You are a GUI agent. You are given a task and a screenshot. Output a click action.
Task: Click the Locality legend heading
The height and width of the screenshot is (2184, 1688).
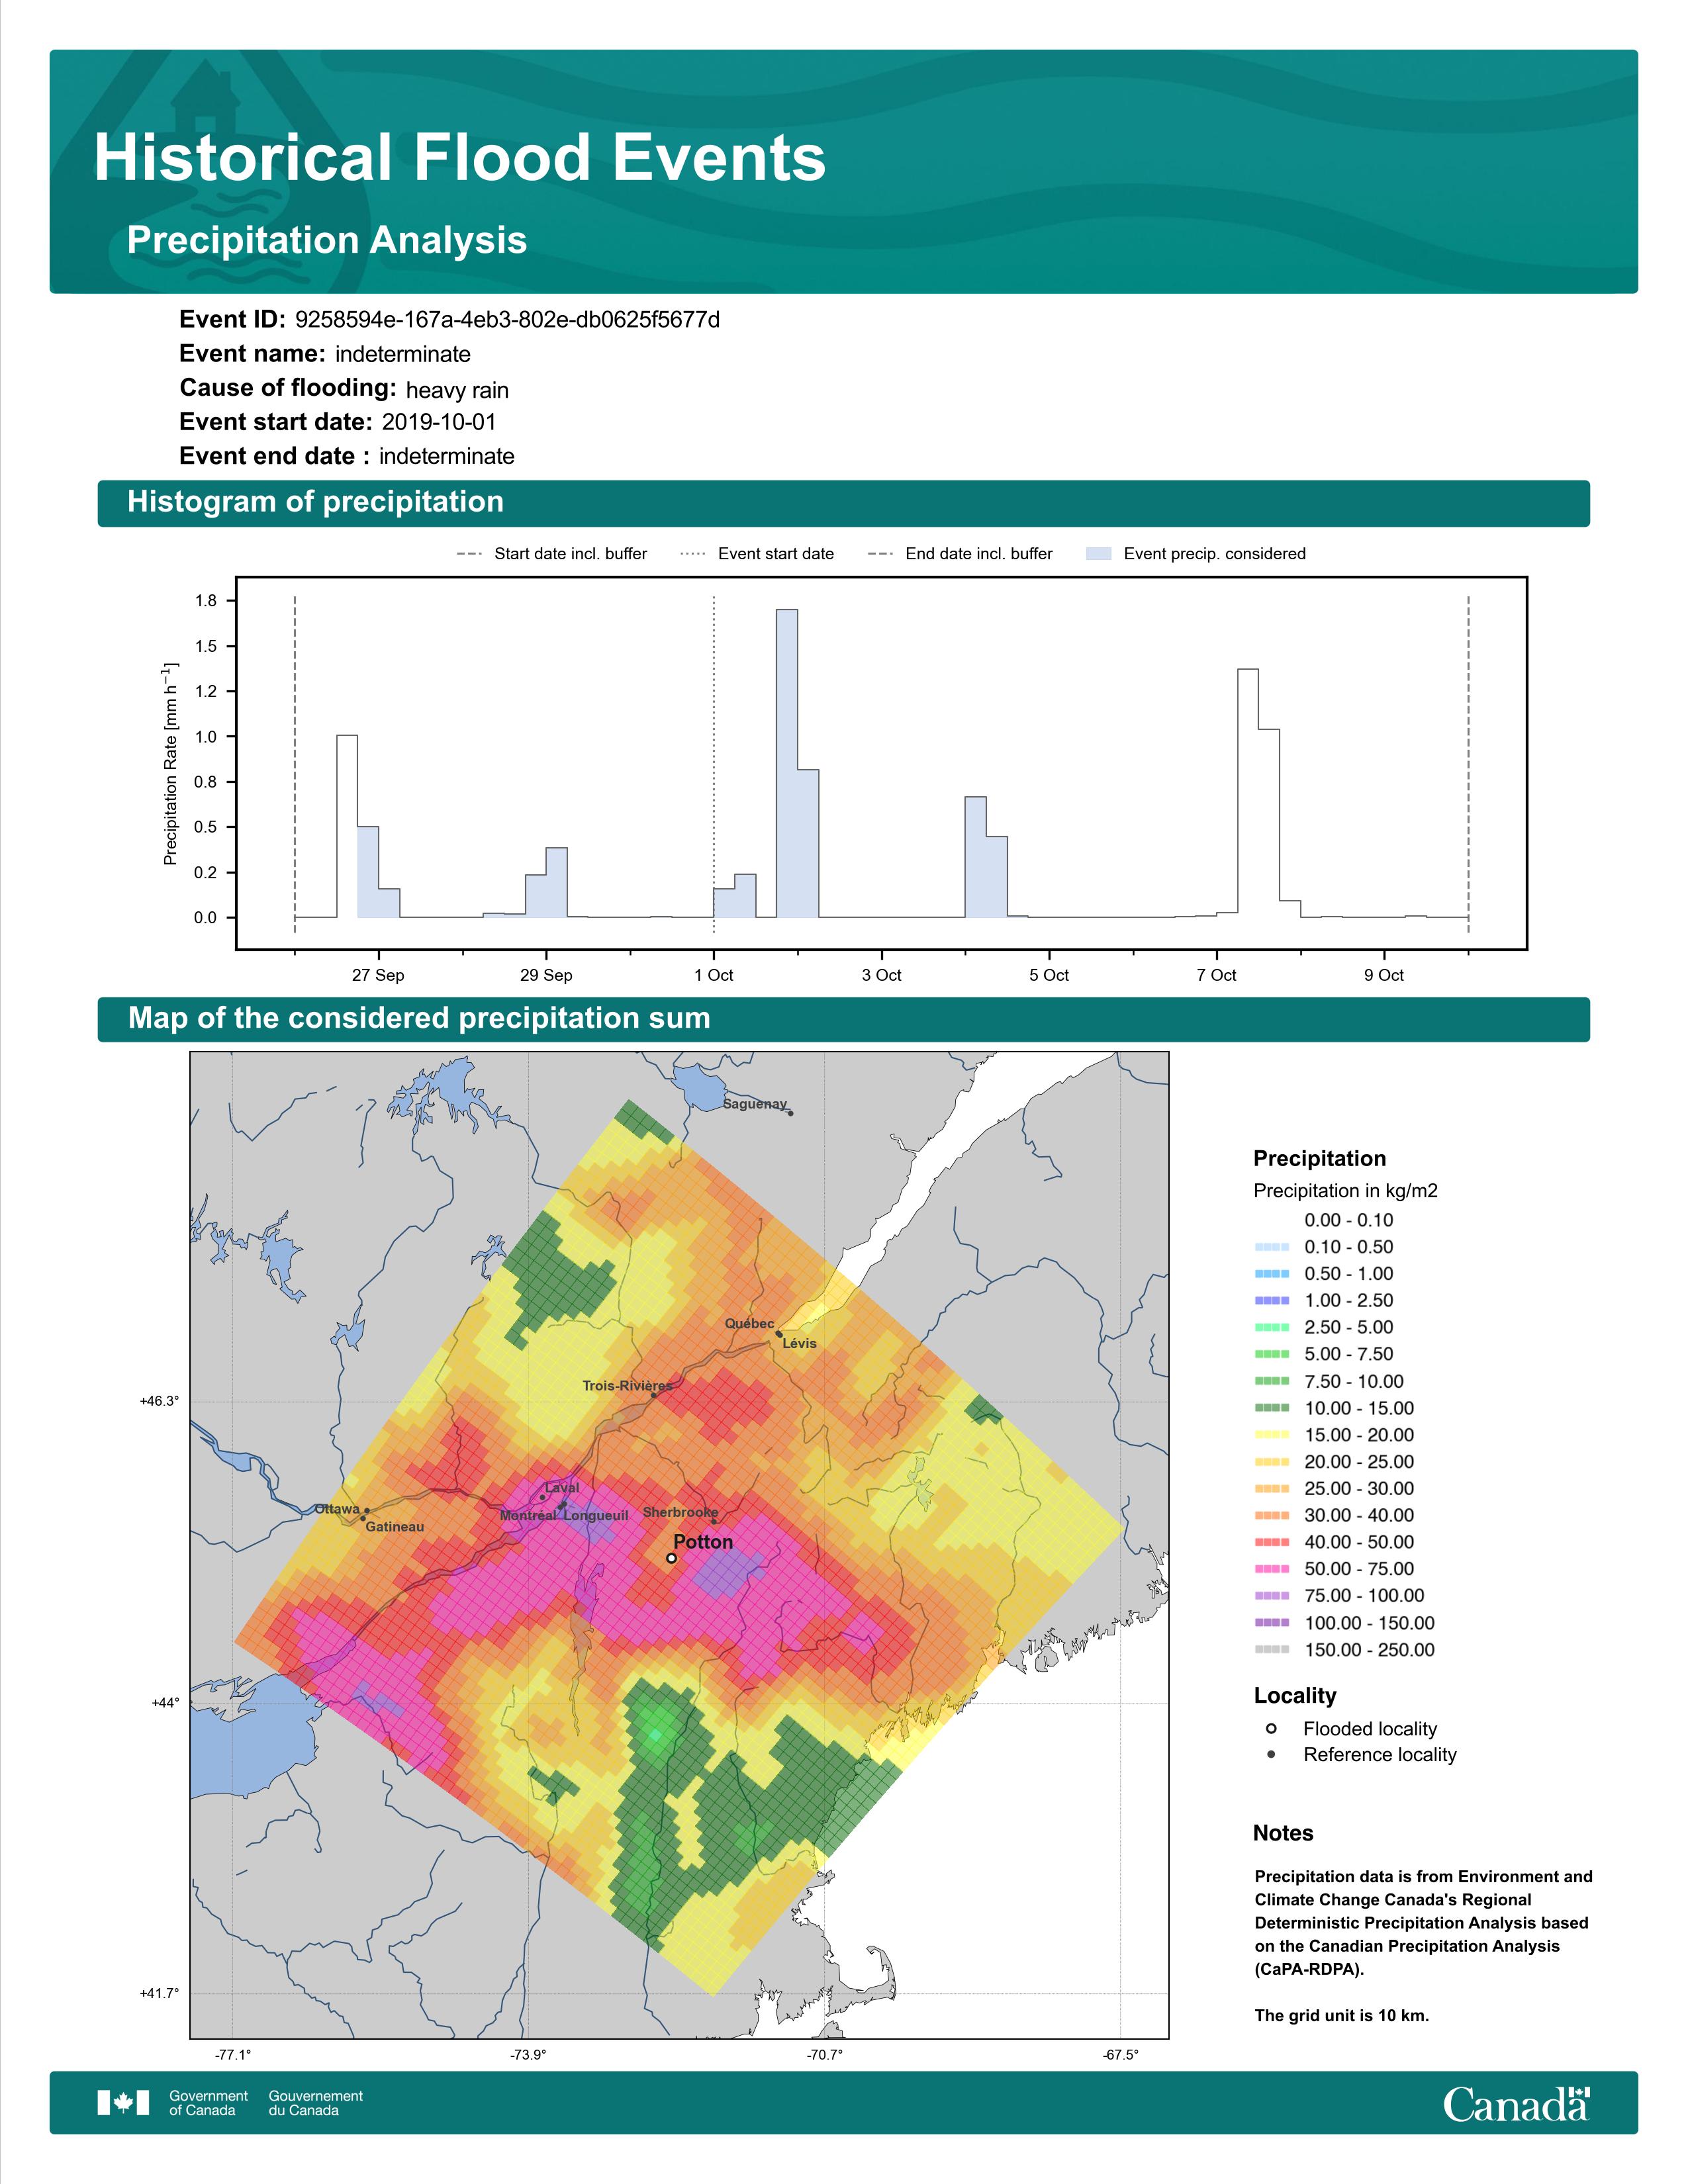(1295, 1695)
